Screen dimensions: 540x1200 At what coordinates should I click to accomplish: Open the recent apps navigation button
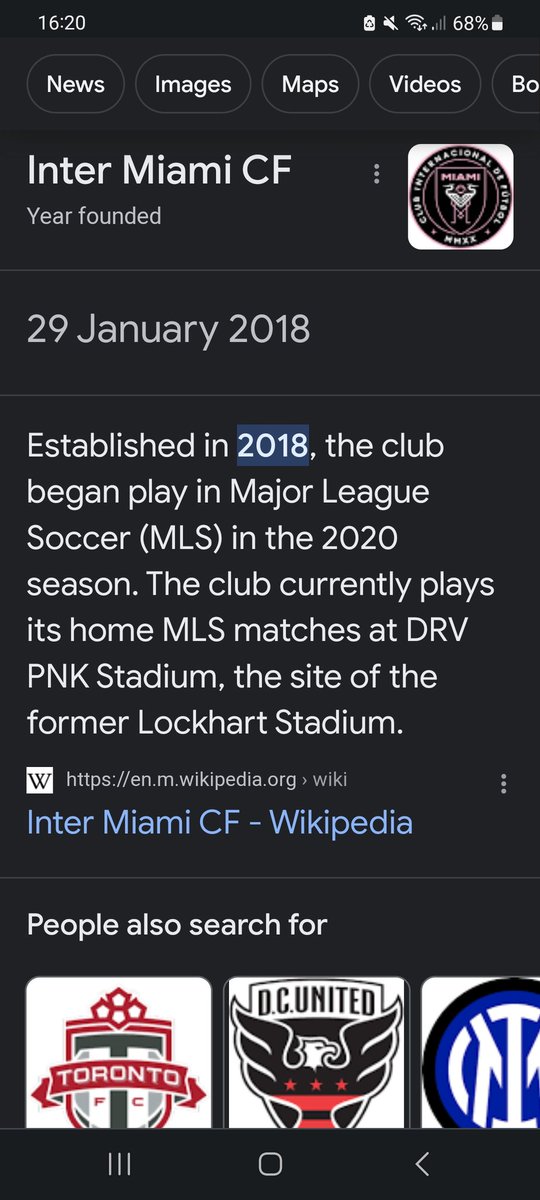click(x=119, y=1163)
